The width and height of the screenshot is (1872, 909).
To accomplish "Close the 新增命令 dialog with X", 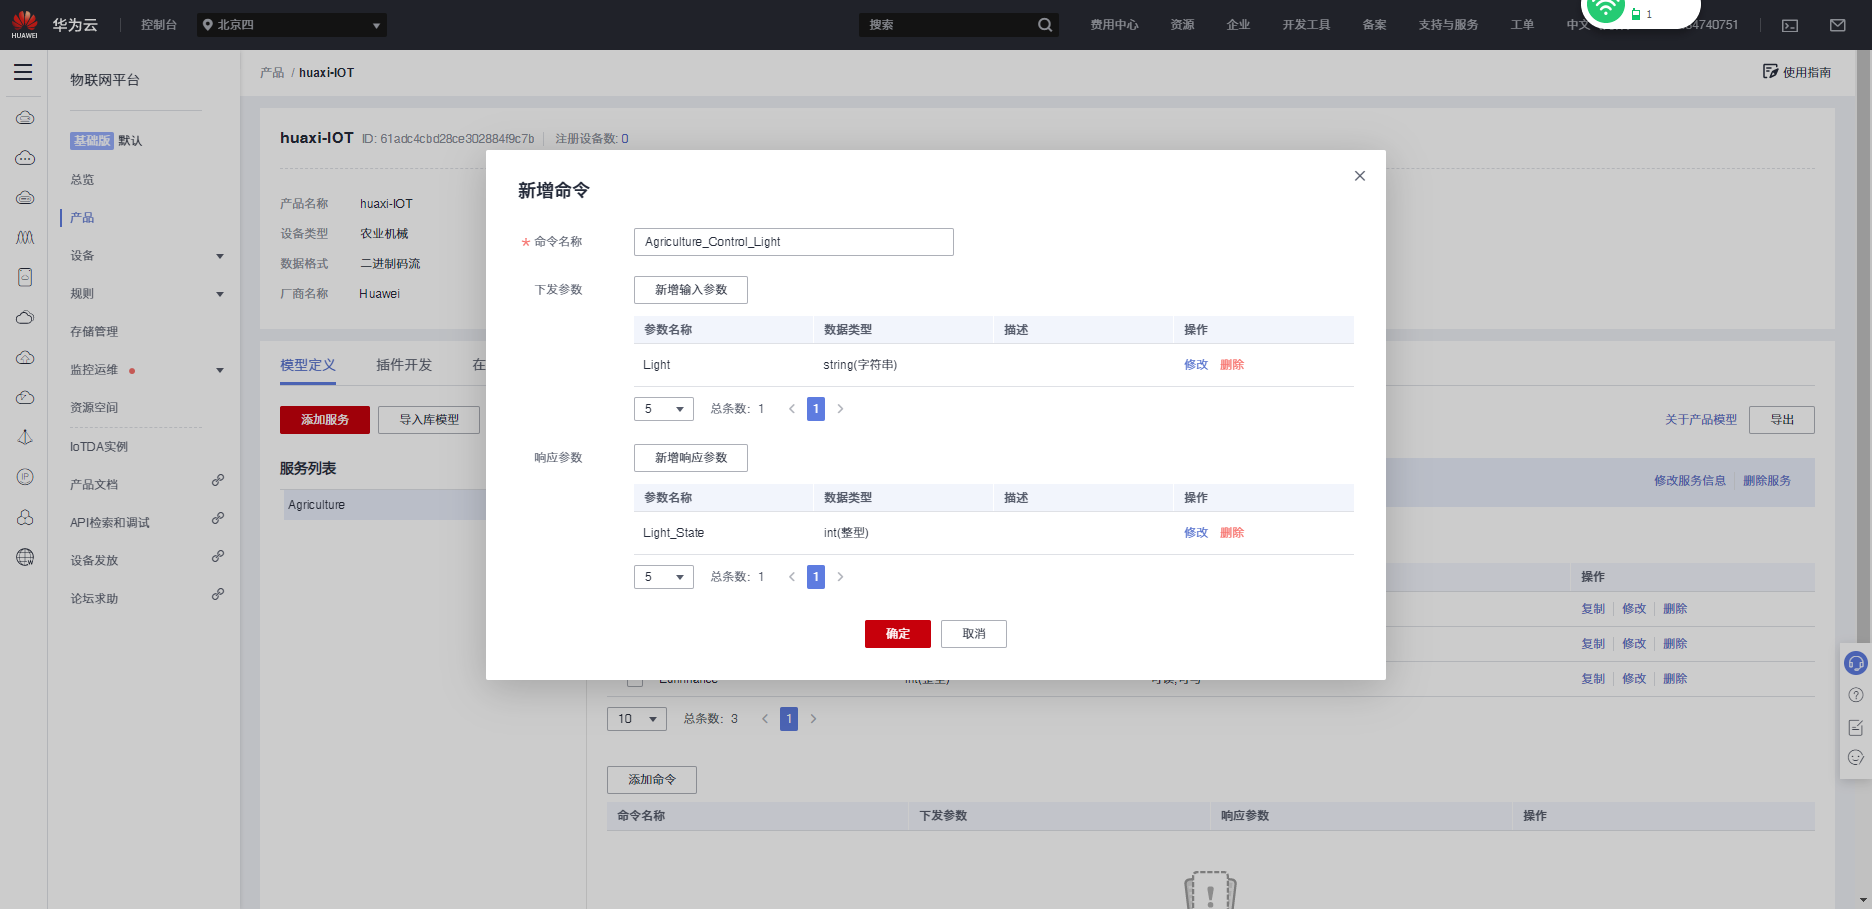I will tap(1360, 176).
